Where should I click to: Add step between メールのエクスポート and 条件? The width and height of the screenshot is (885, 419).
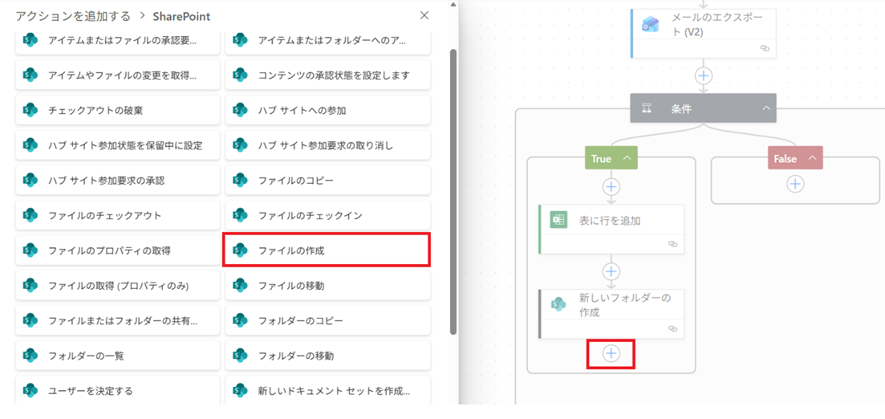point(704,75)
